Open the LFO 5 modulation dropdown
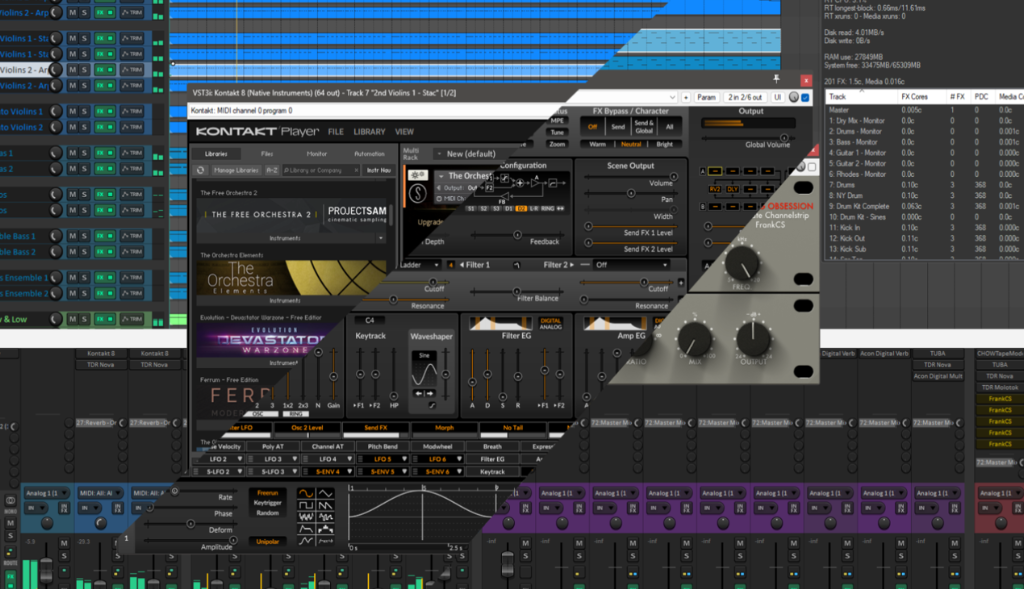The image size is (1024, 589). (x=383, y=459)
